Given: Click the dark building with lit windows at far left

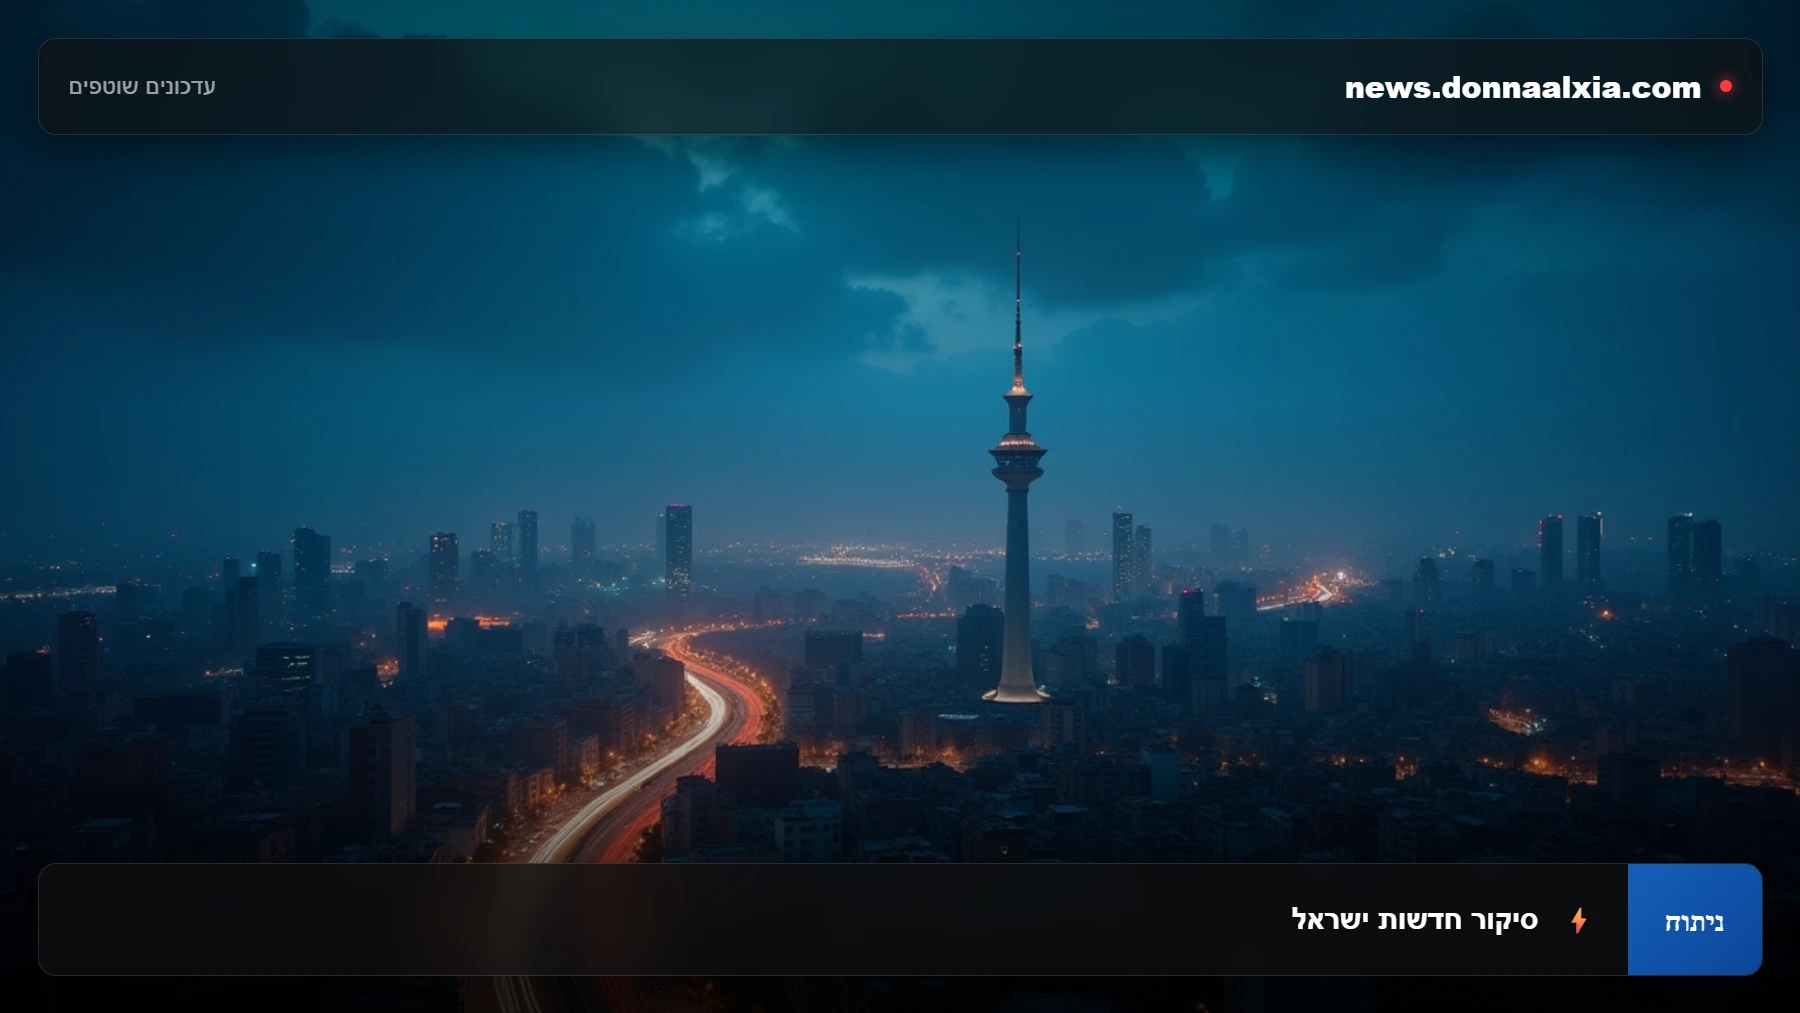Looking at the screenshot, I should 285,668.
